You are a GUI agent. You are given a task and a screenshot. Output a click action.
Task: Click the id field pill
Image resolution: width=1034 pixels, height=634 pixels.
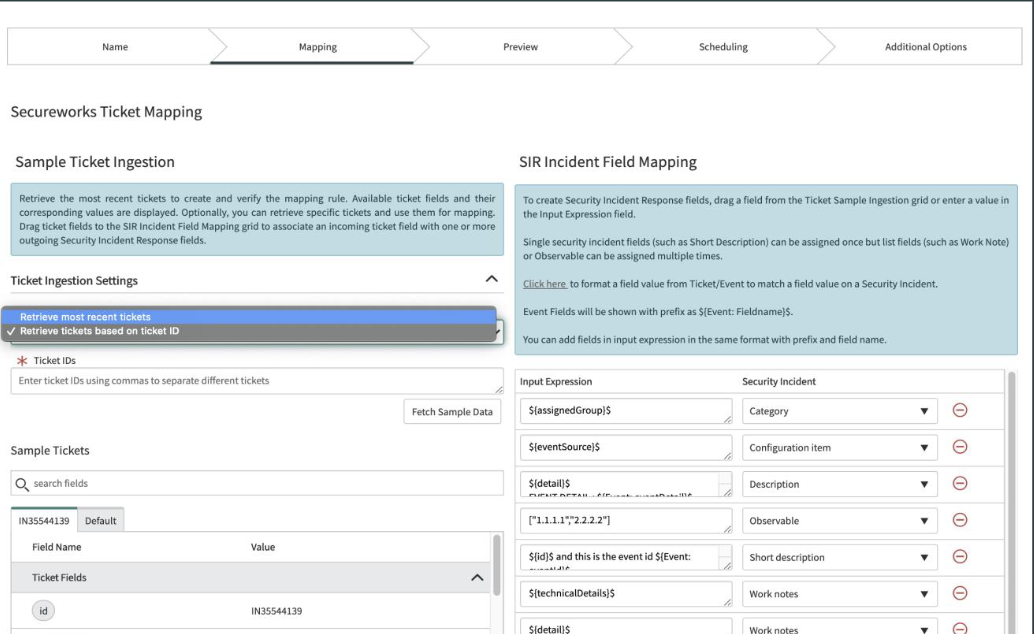43,611
